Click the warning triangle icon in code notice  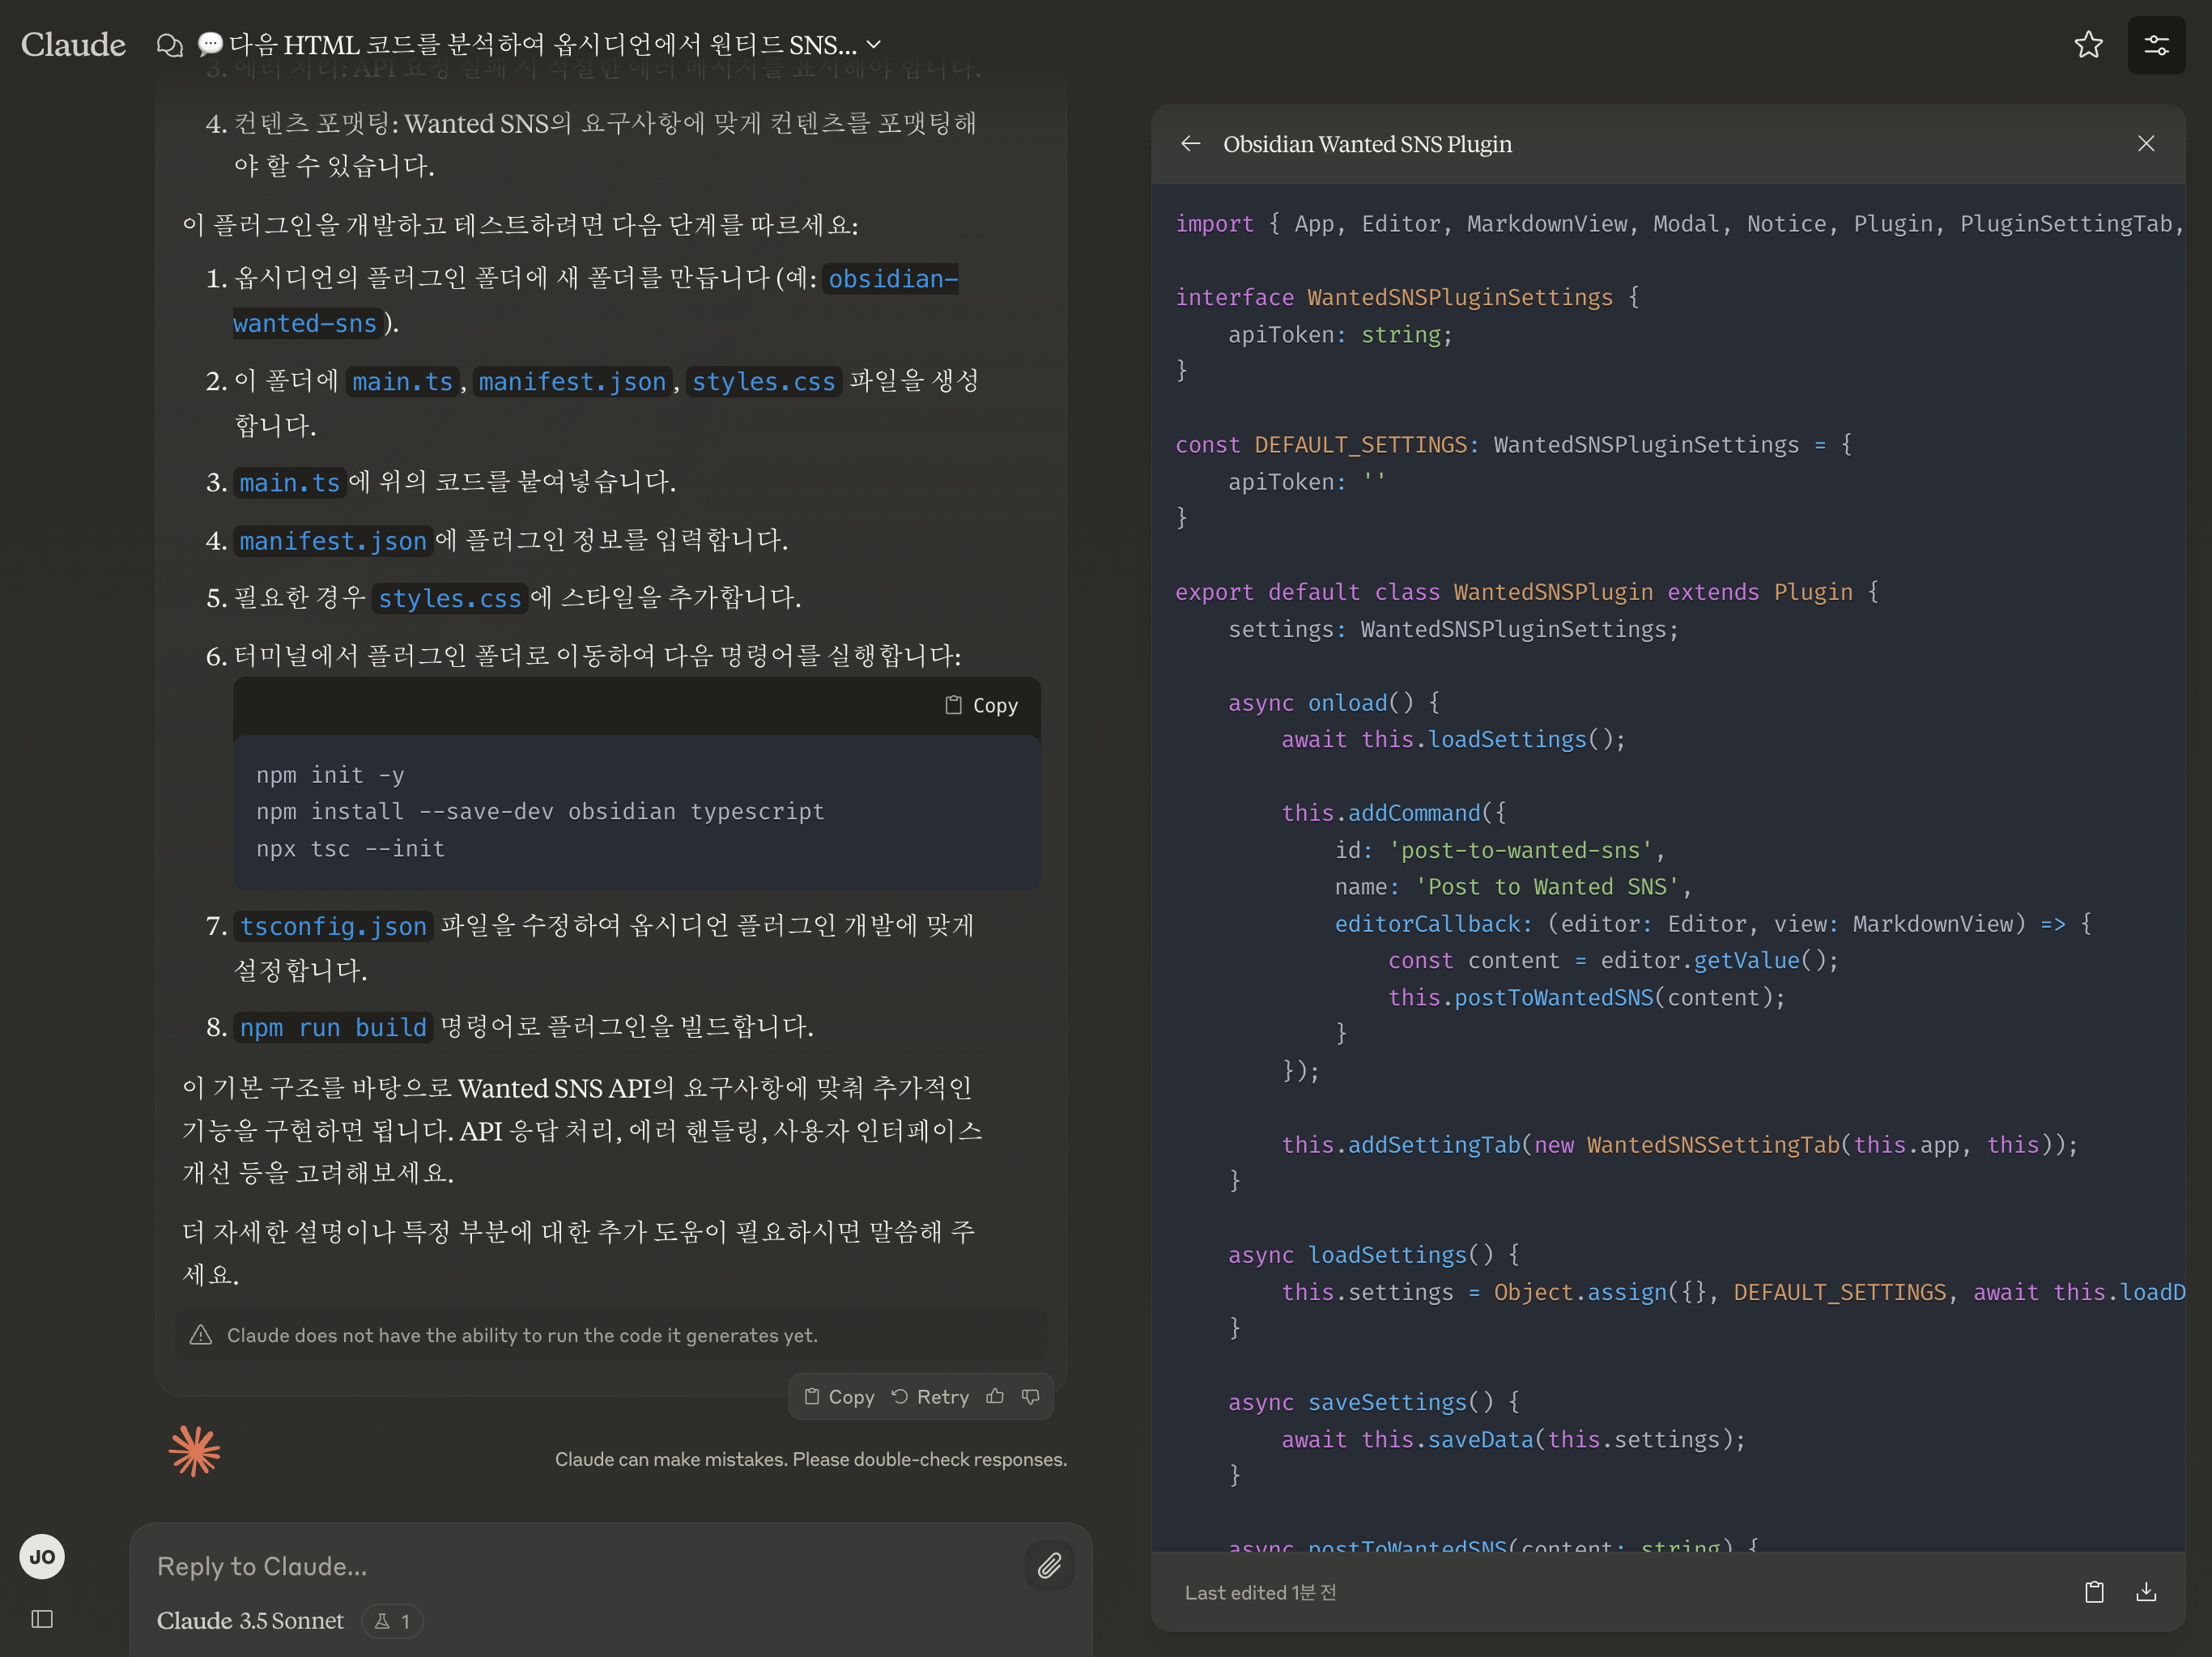click(201, 1335)
